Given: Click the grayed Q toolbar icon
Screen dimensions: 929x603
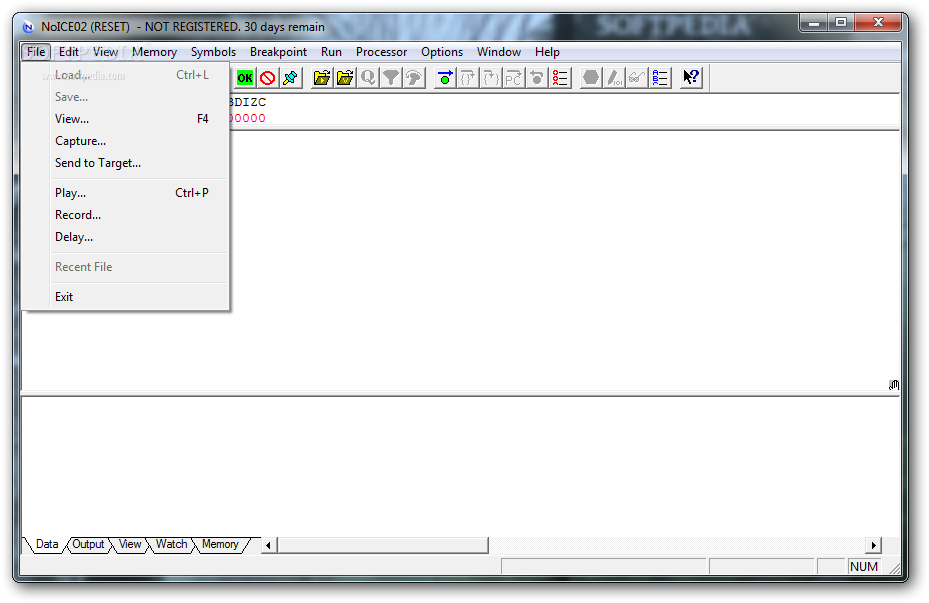Looking at the screenshot, I should [x=368, y=78].
